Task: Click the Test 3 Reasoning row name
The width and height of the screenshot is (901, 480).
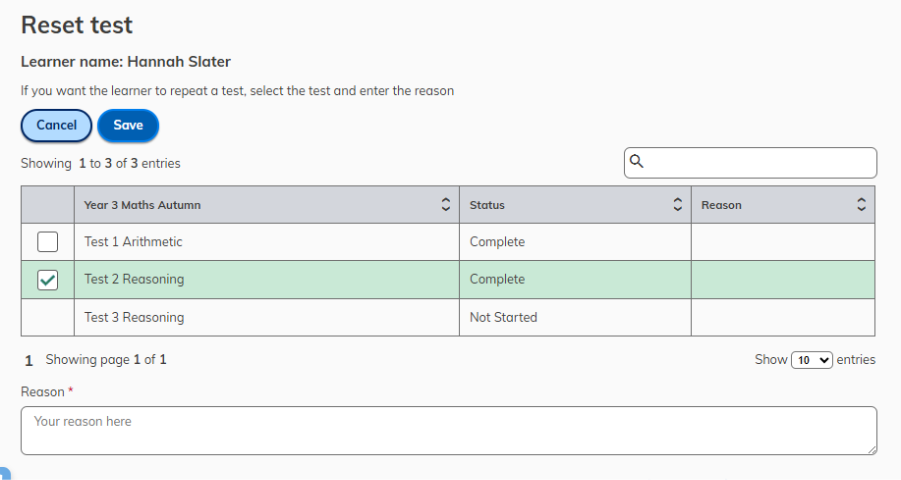Action: 134,317
